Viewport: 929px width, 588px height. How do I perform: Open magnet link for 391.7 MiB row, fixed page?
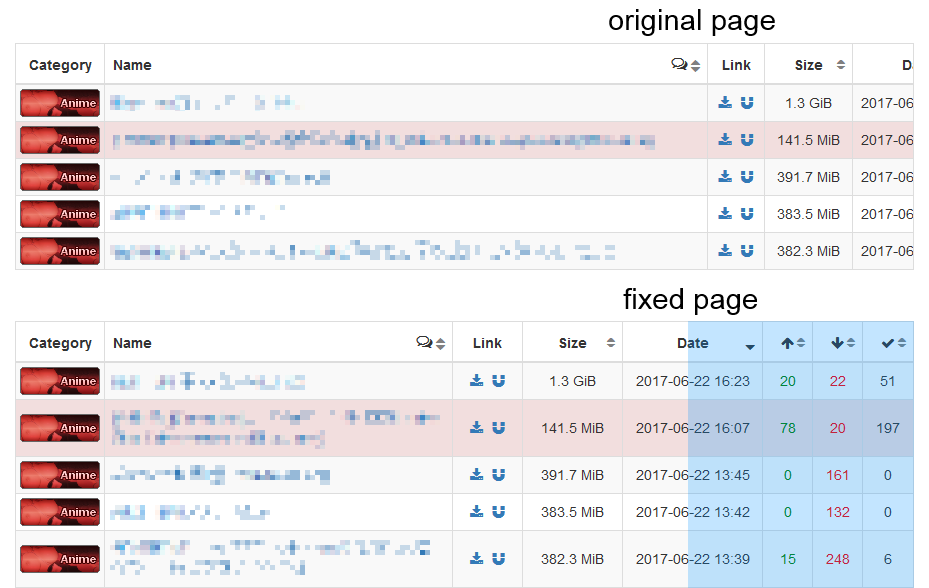(499, 474)
